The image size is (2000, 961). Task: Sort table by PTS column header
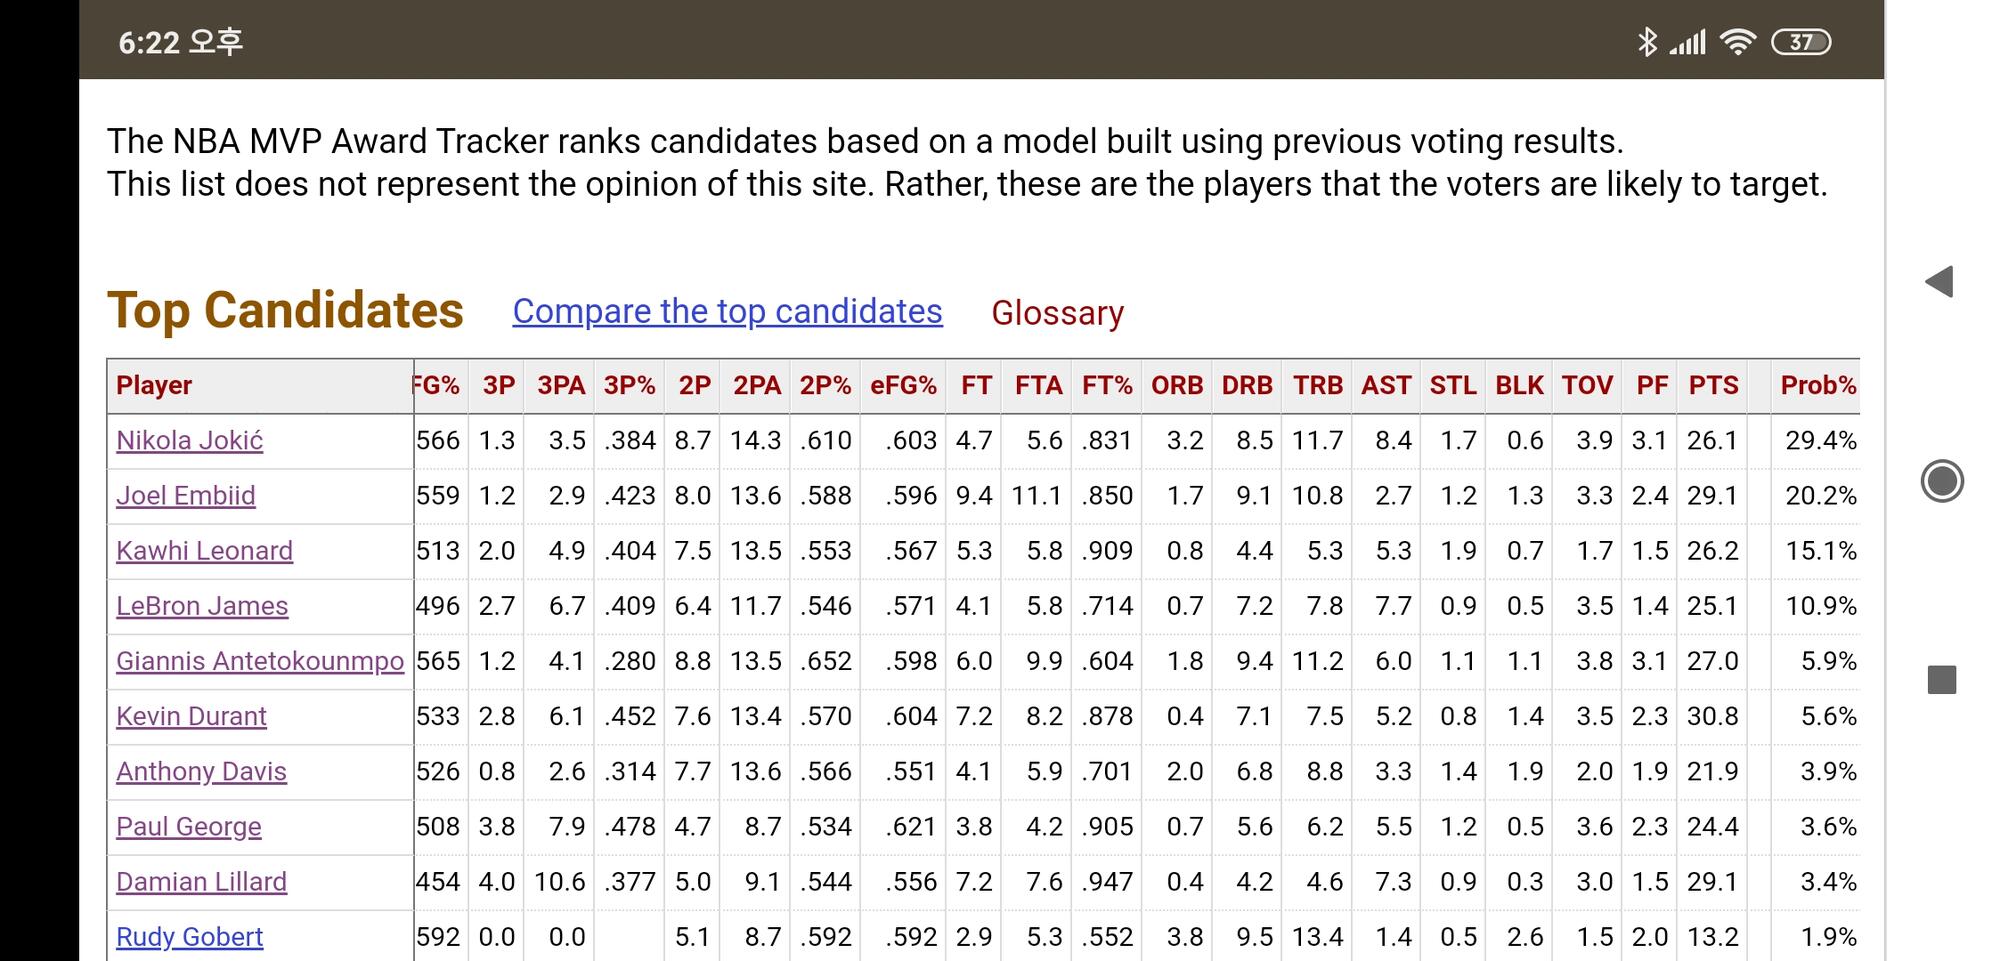pos(1713,386)
